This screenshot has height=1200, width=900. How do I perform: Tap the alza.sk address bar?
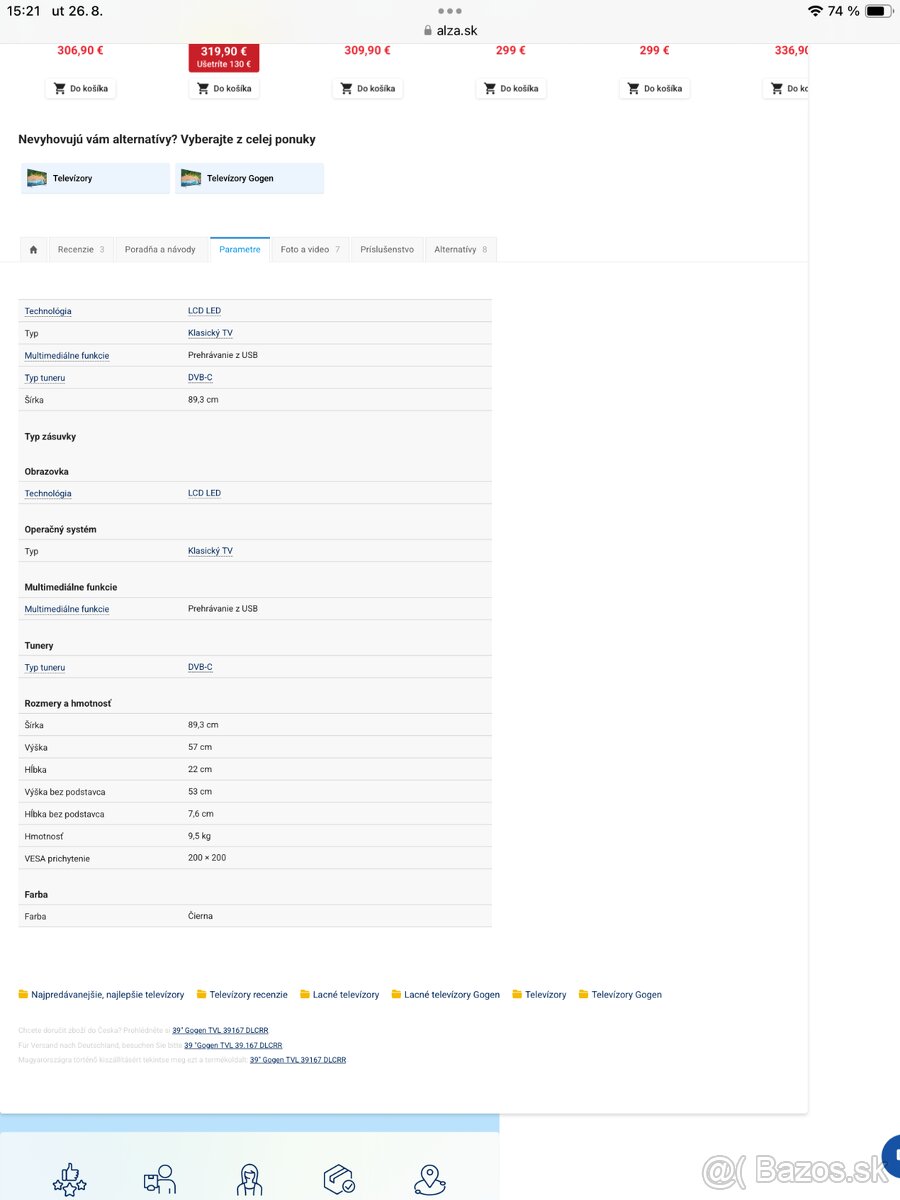tap(450, 30)
